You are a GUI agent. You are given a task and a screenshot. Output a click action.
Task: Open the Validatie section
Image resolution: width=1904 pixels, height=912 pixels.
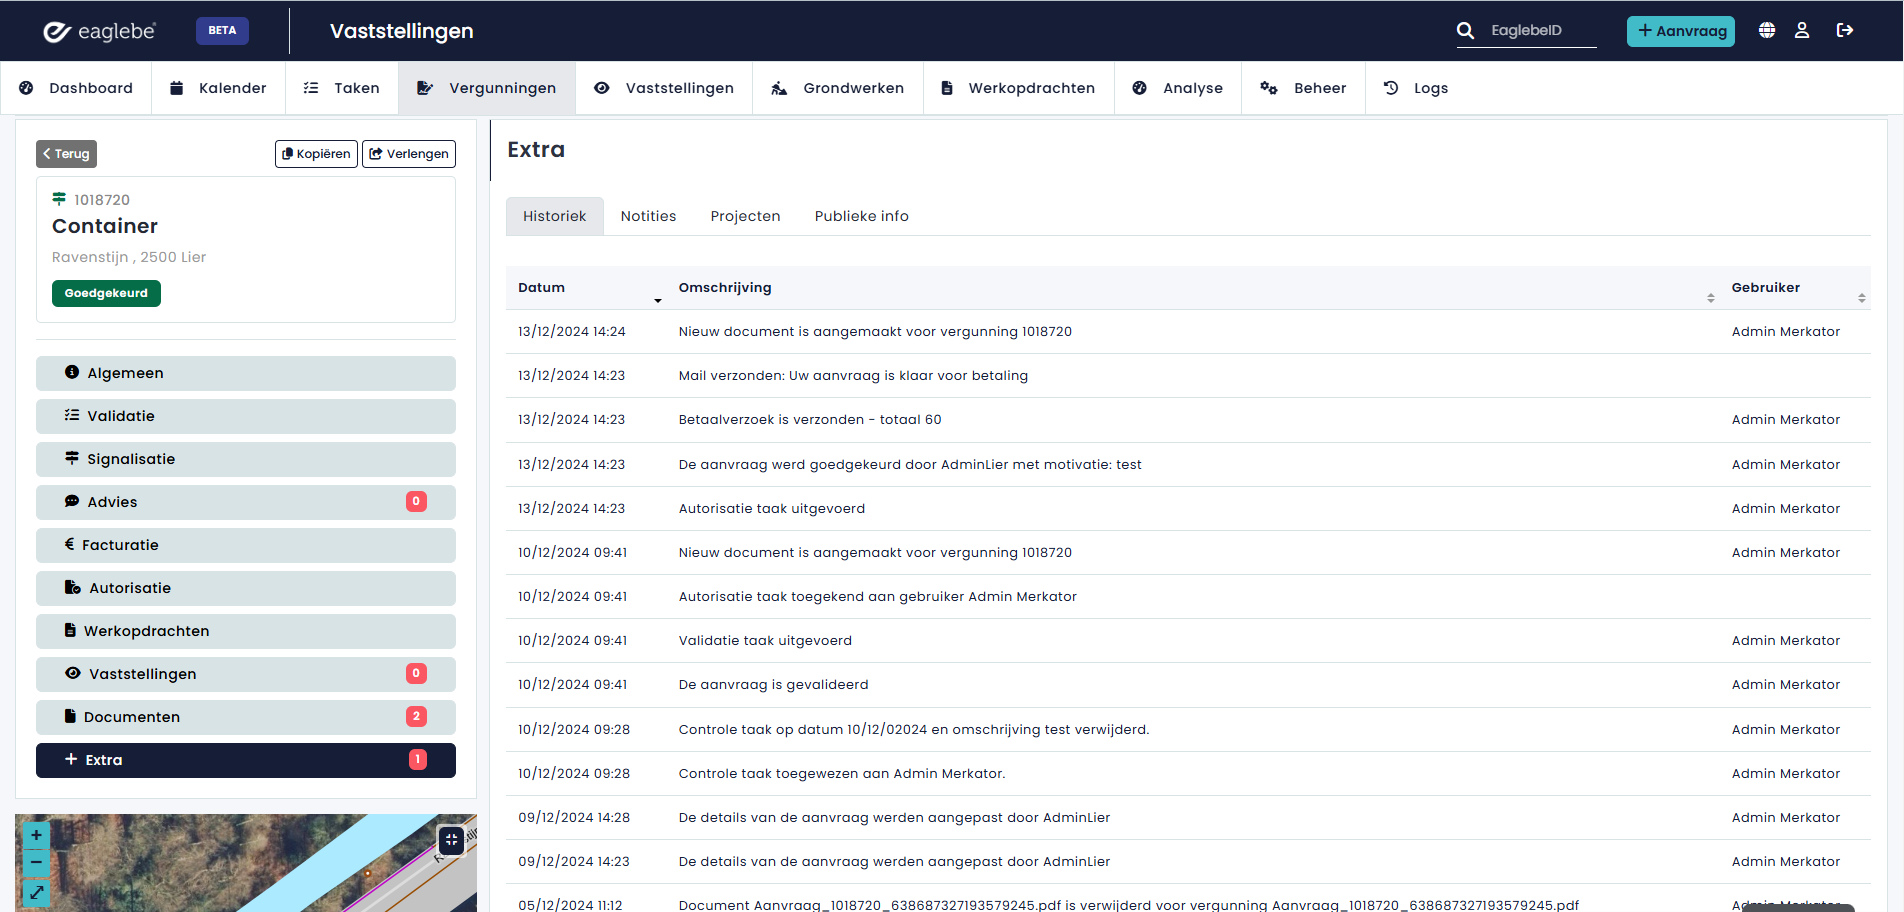coord(246,416)
